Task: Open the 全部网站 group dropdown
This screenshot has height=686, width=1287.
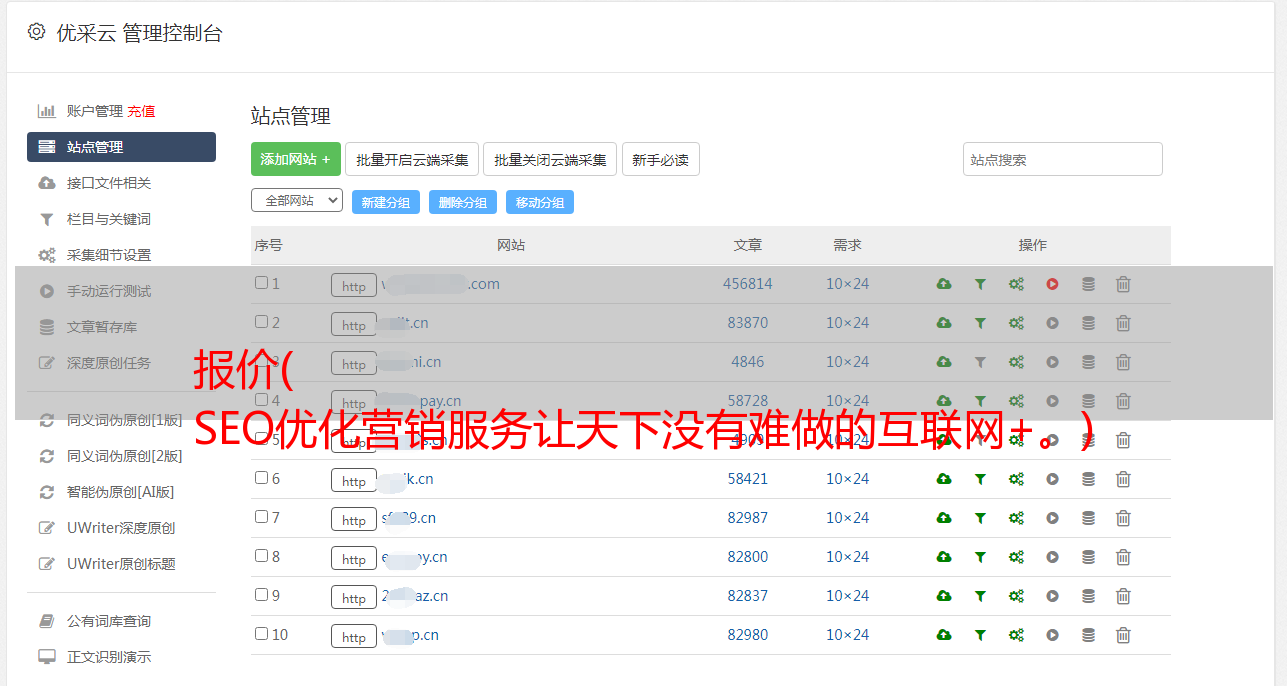Action: [297, 201]
